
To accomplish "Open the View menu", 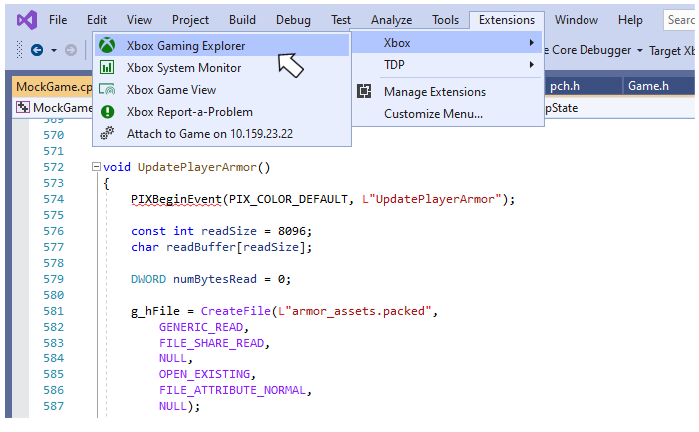I will (139, 20).
